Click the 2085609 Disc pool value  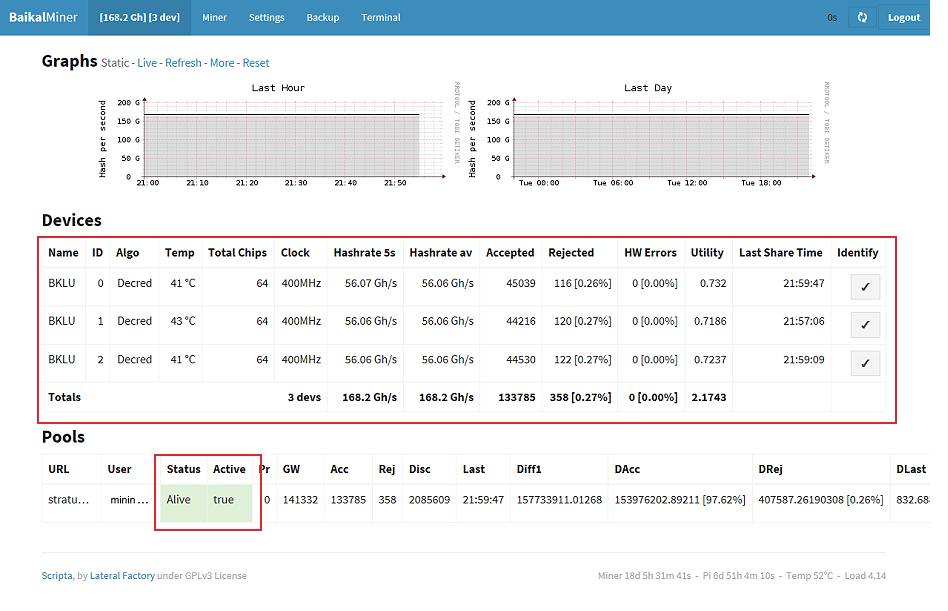[429, 500]
